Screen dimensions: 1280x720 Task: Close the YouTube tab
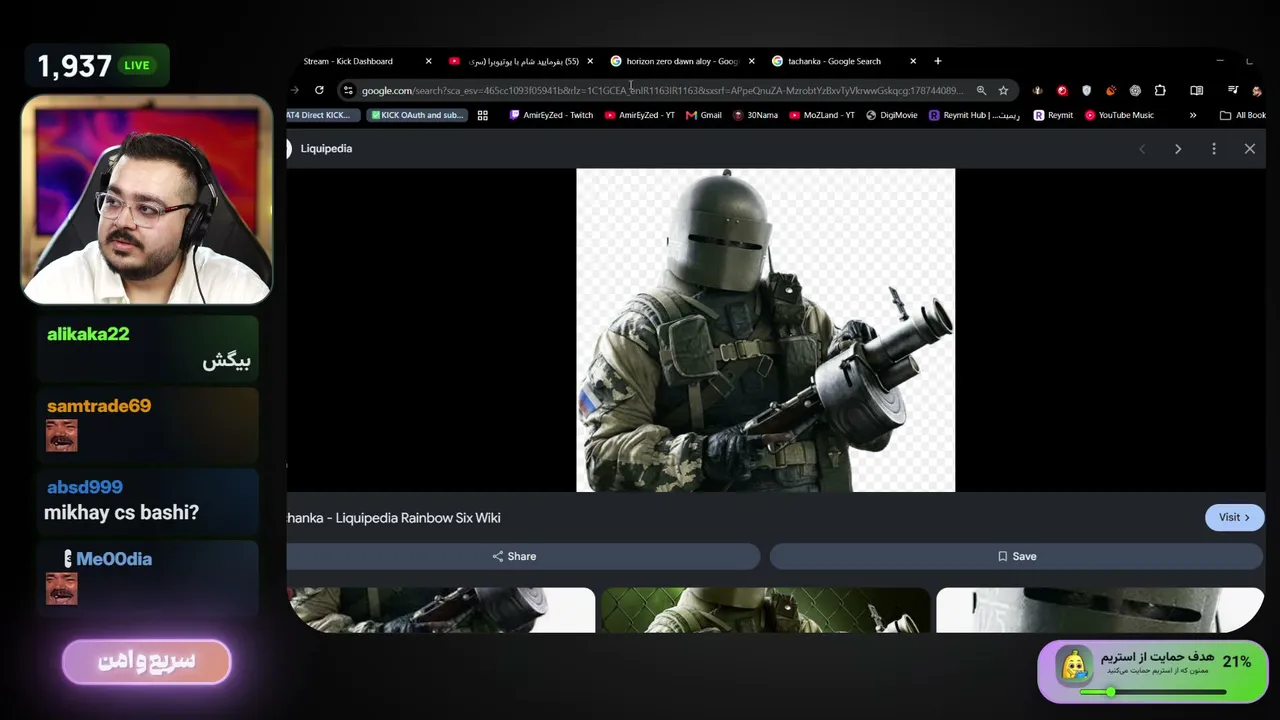pos(590,61)
